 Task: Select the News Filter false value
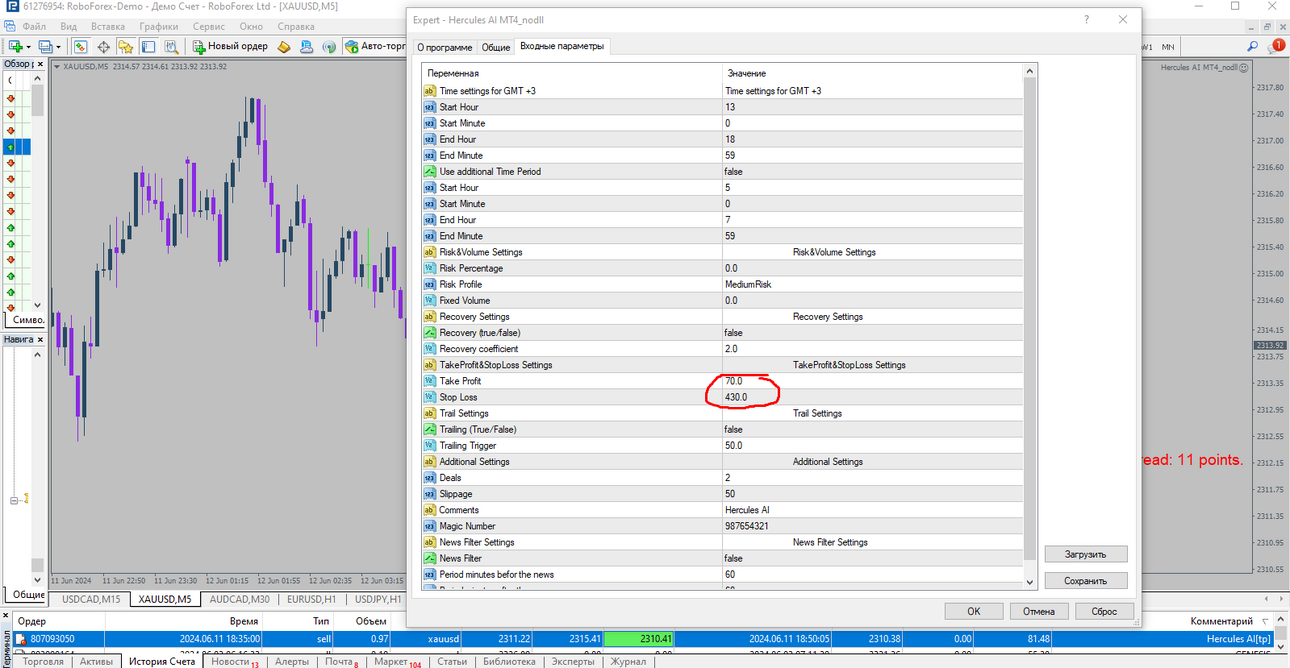point(872,558)
